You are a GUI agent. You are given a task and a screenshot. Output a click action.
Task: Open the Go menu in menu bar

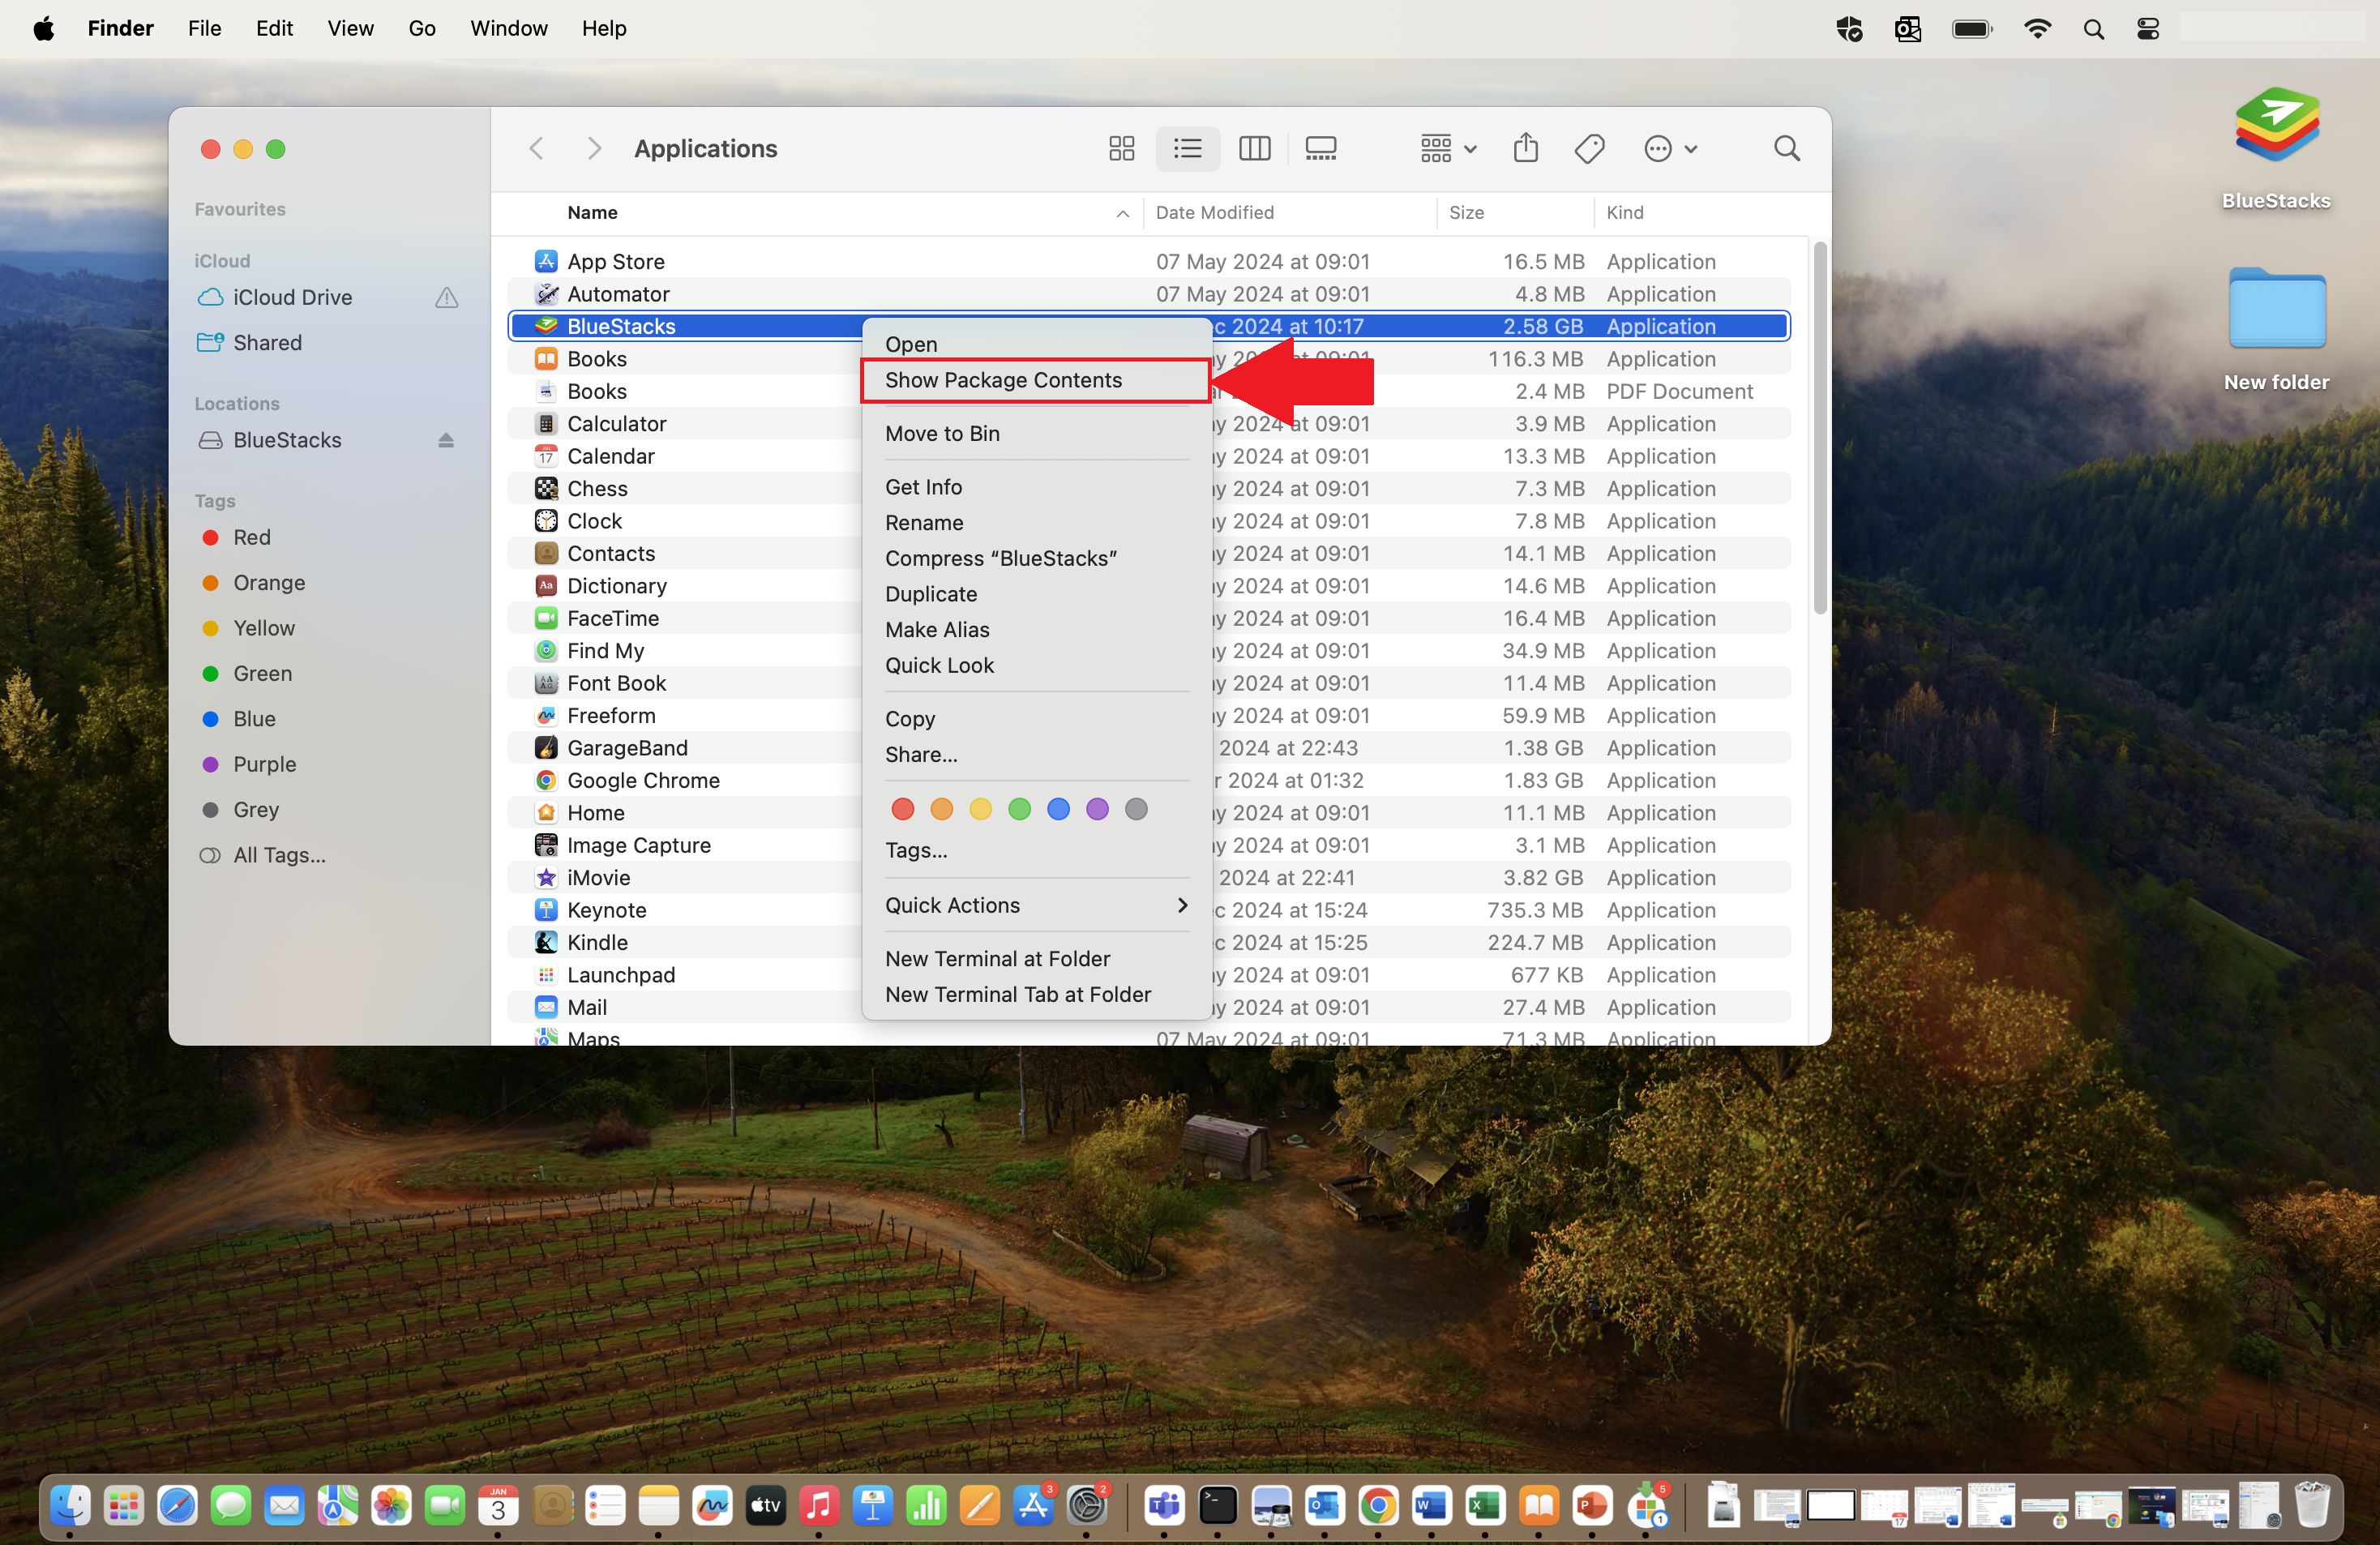421,29
